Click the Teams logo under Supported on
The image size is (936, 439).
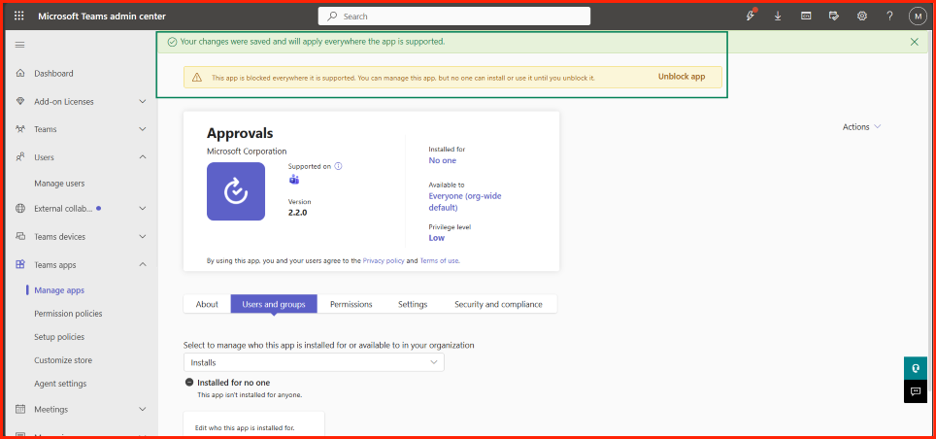point(294,180)
